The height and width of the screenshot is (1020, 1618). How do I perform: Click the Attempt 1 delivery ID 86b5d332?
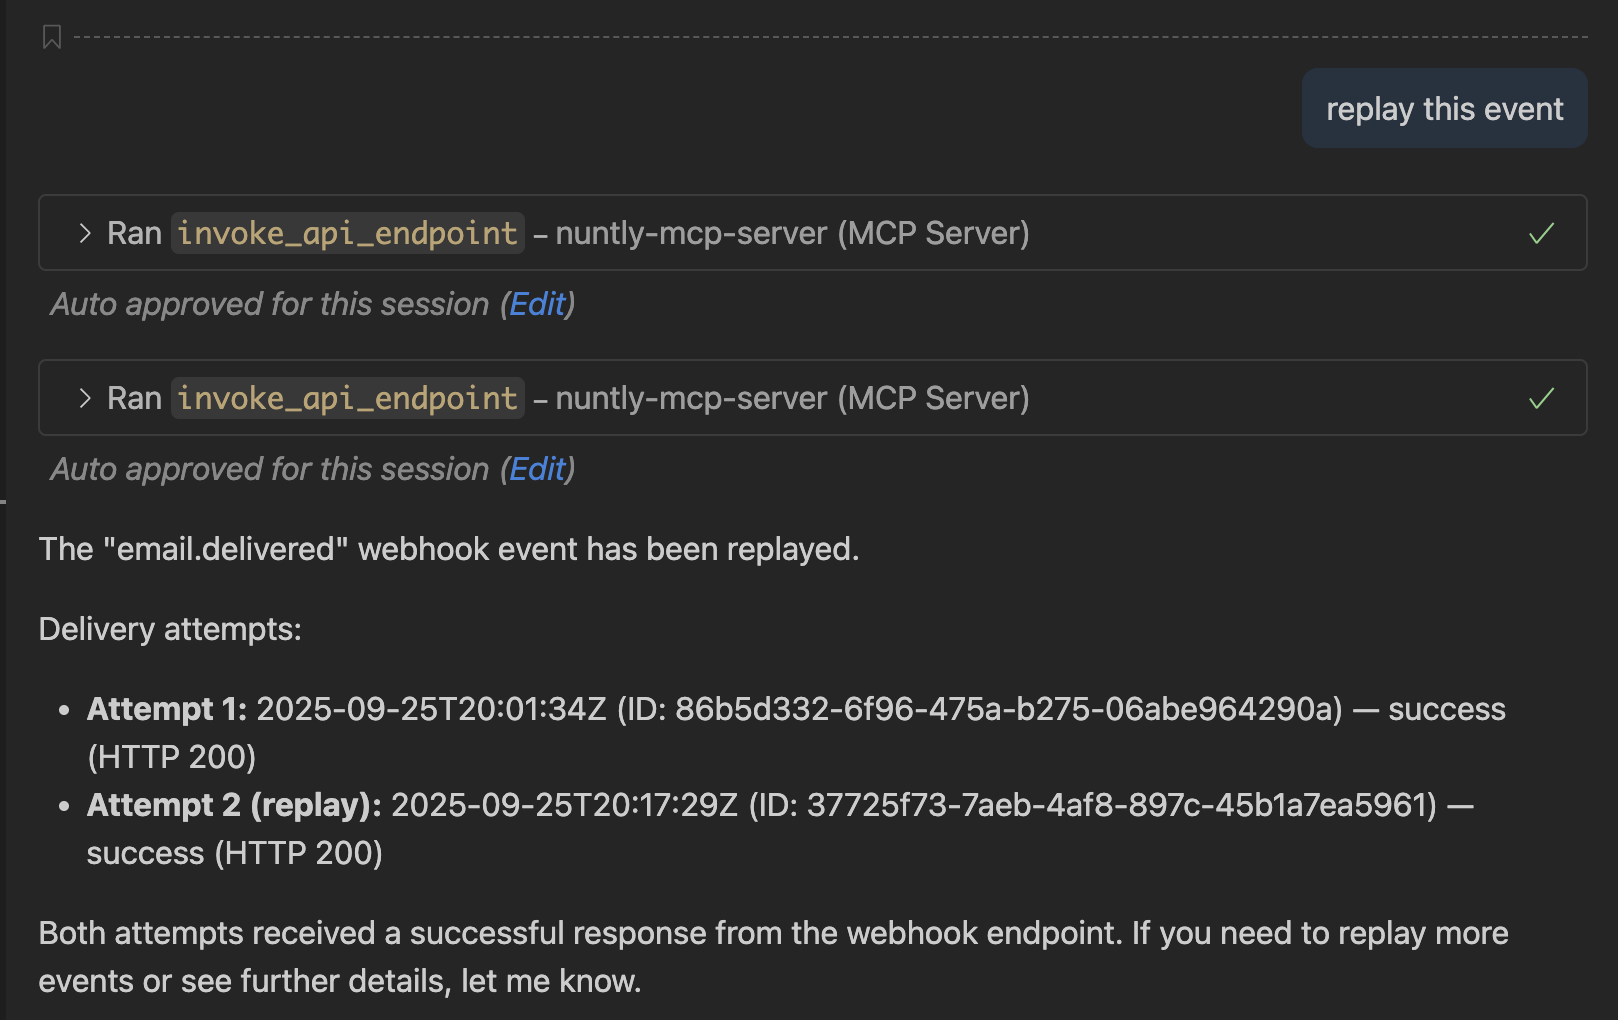coord(1008,709)
